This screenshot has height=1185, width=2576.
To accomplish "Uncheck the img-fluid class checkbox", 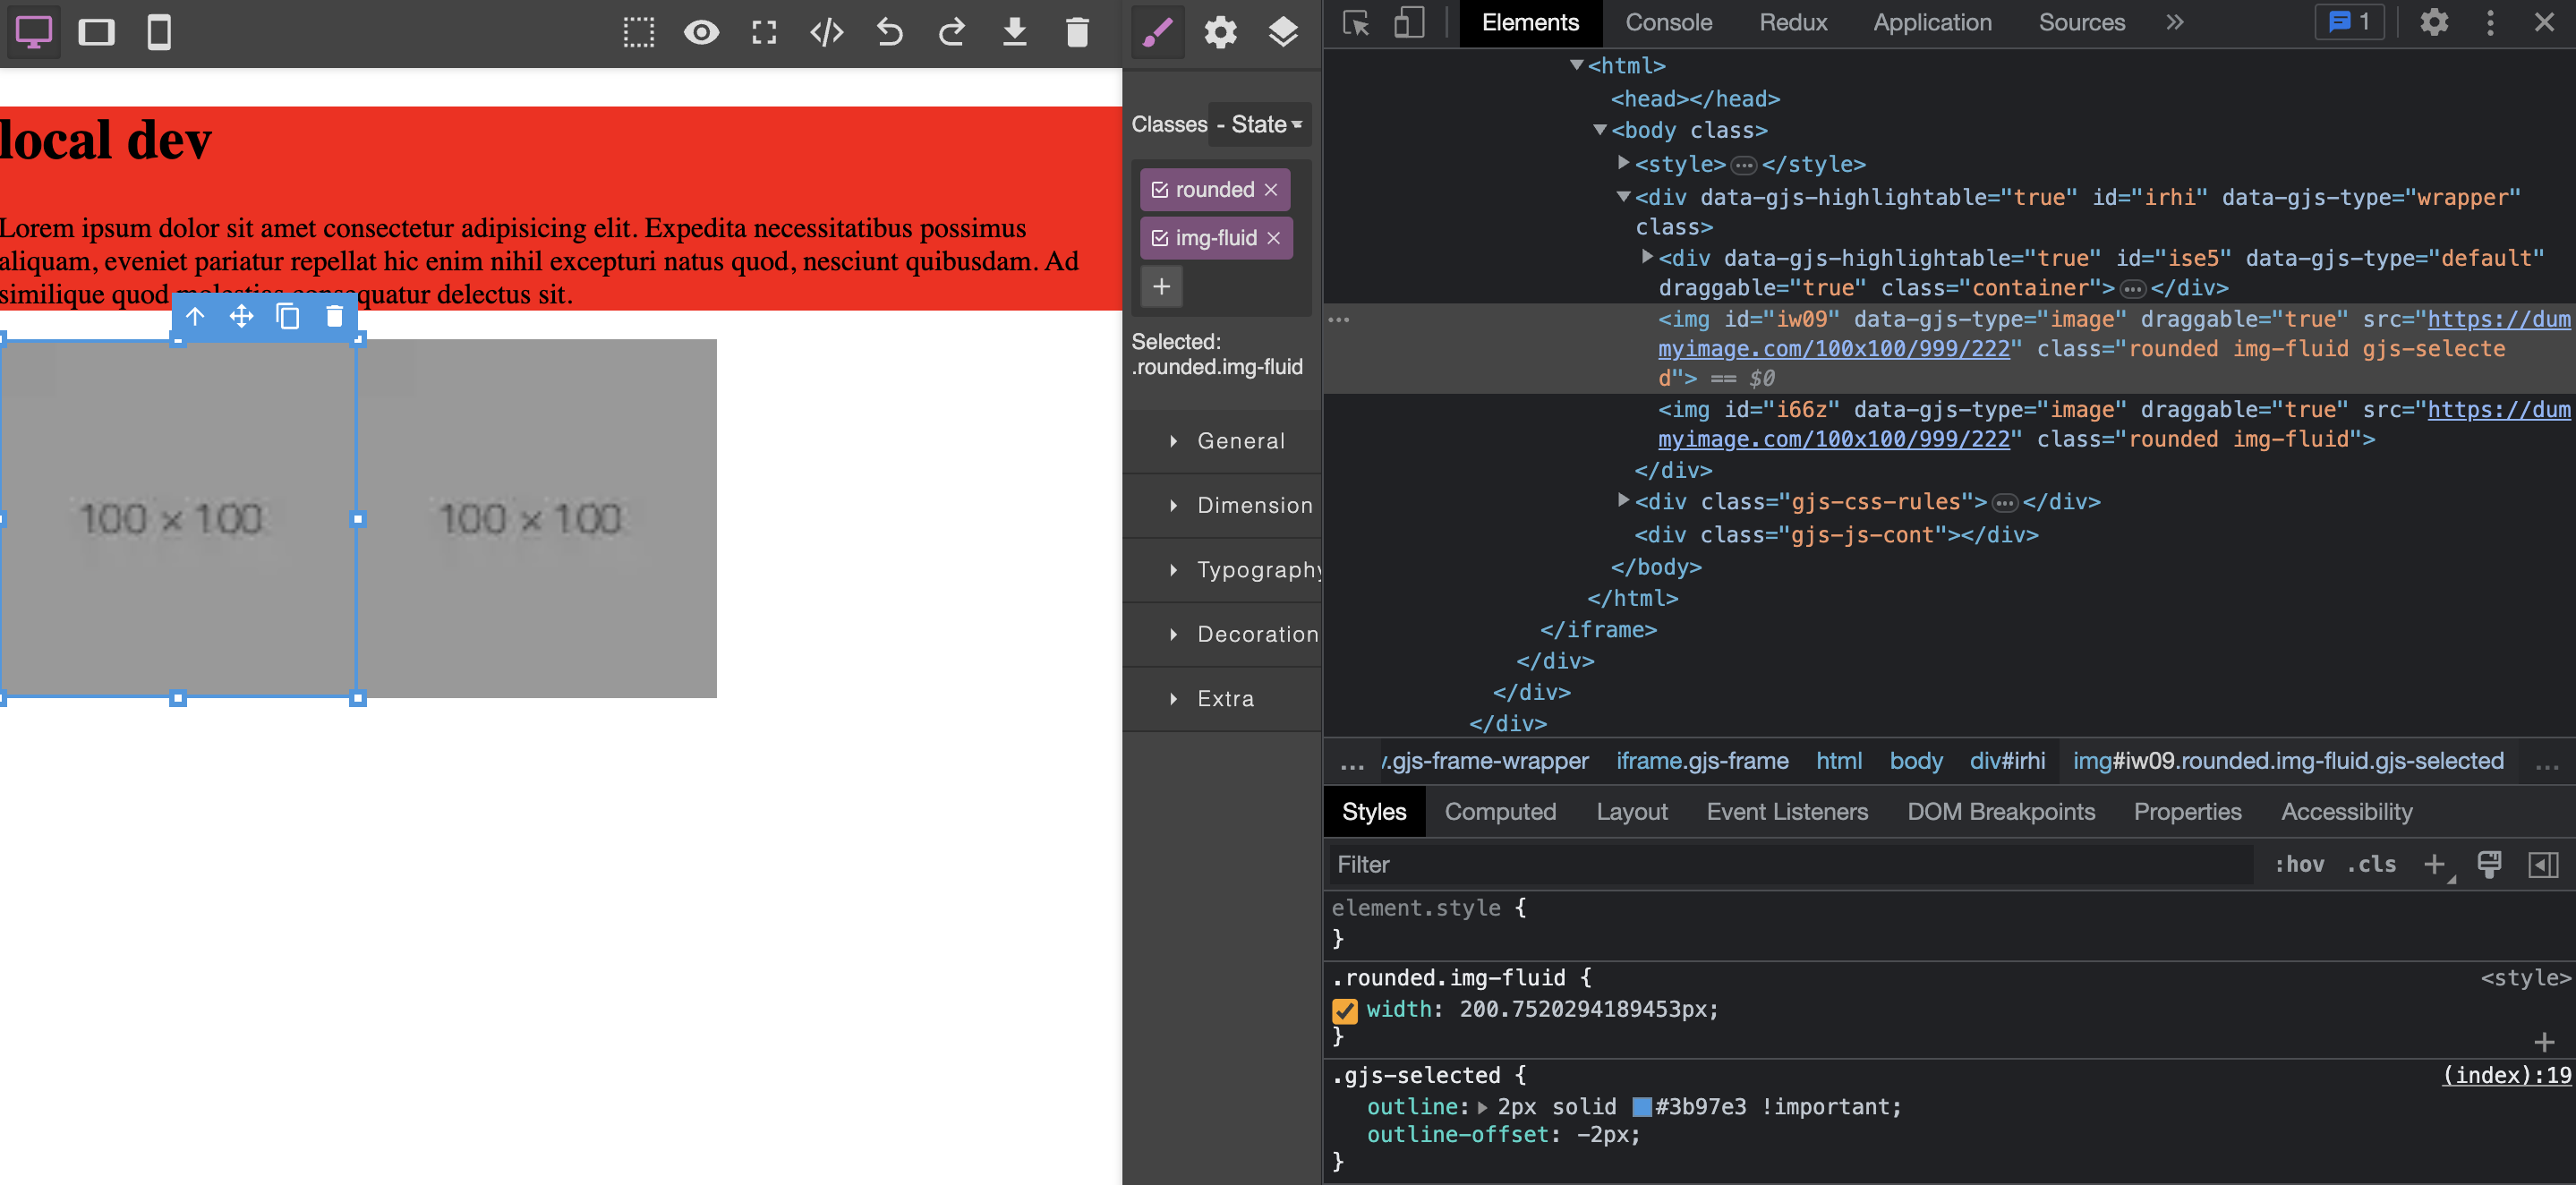I will [x=1160, y=238].
